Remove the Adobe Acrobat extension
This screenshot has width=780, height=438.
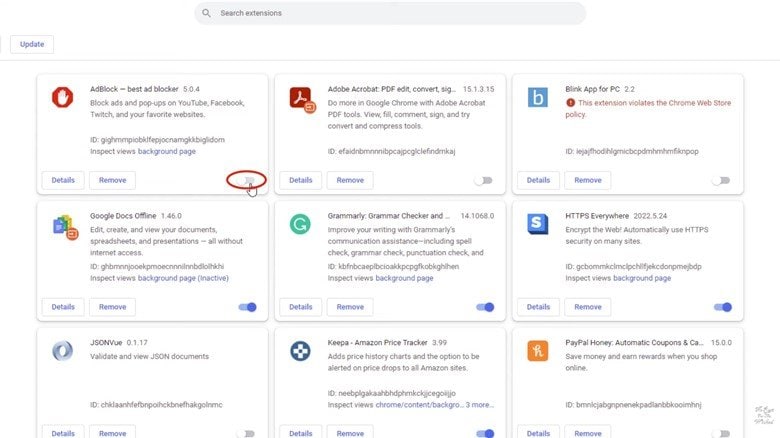(x=350, y=180)
